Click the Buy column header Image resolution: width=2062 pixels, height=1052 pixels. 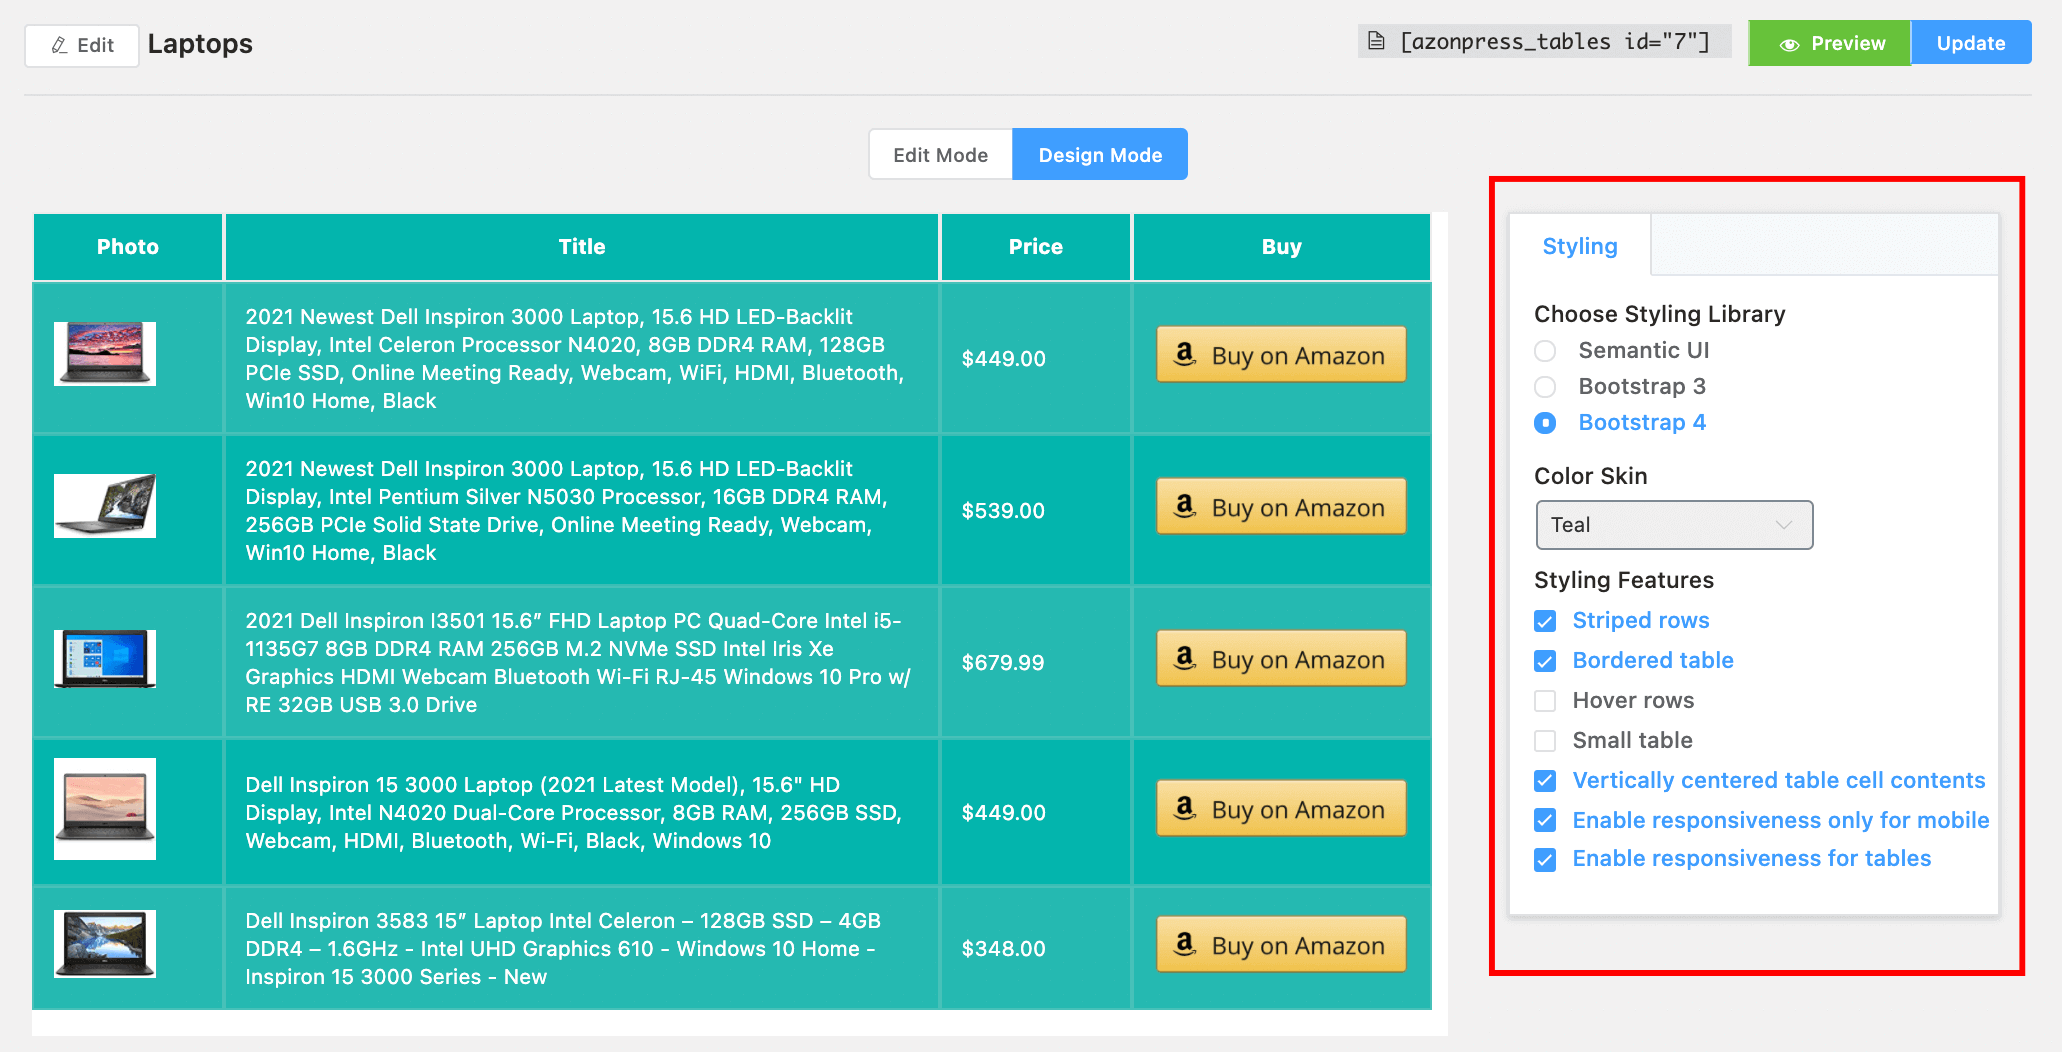(1282, 247)
